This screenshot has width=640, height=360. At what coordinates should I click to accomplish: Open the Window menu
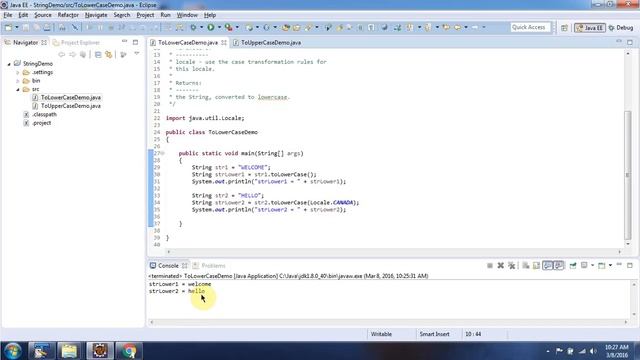187,15
